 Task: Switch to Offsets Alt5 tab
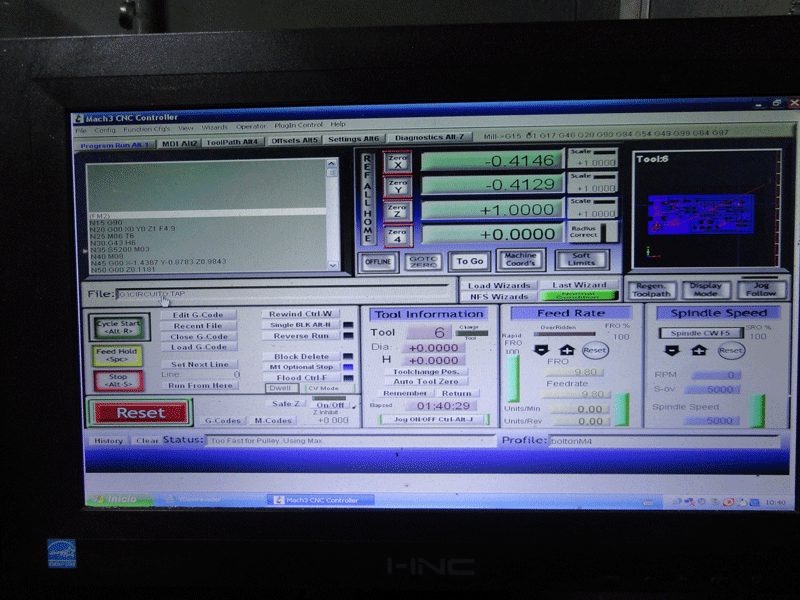click(x=294, y=140)
